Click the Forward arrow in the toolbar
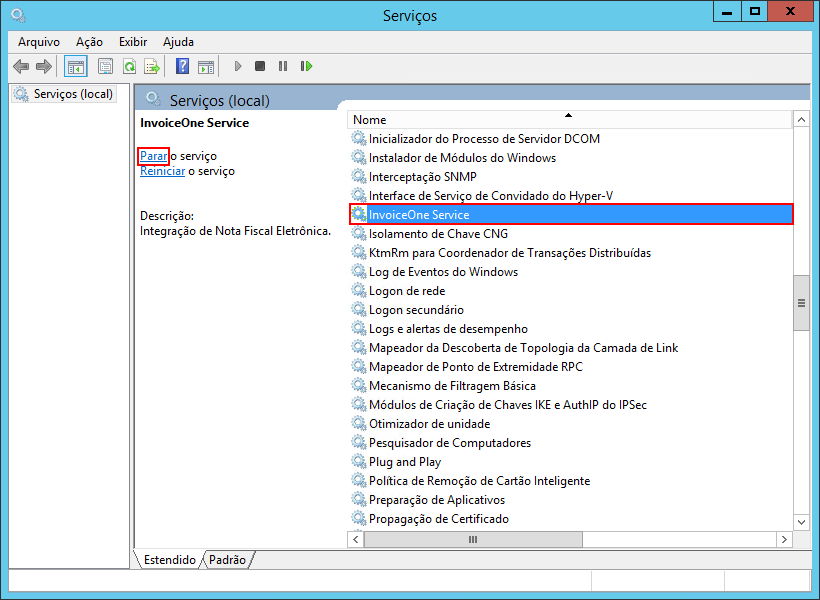 [x=44, y=66]
